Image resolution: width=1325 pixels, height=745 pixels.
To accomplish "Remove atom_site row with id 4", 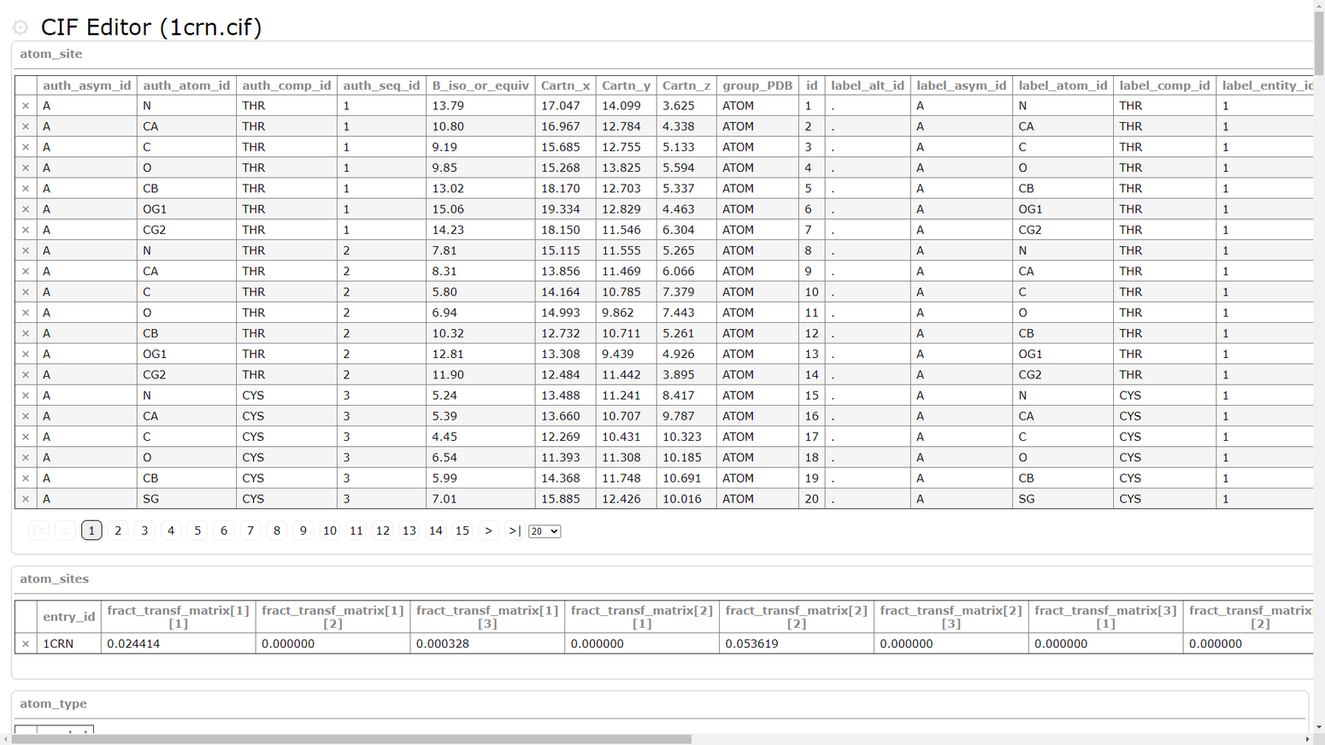I will 26,168.
